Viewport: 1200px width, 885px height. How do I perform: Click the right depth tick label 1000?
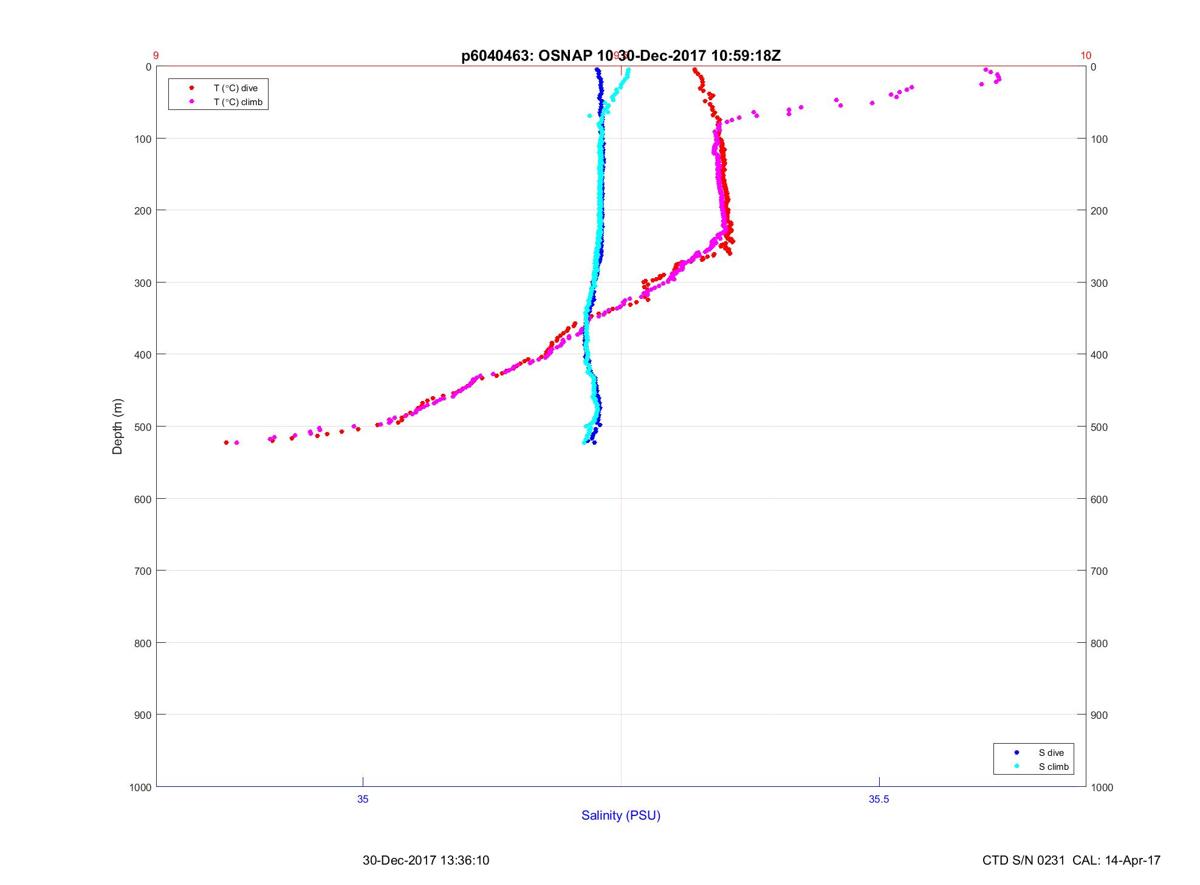(x=1104, y=787)
